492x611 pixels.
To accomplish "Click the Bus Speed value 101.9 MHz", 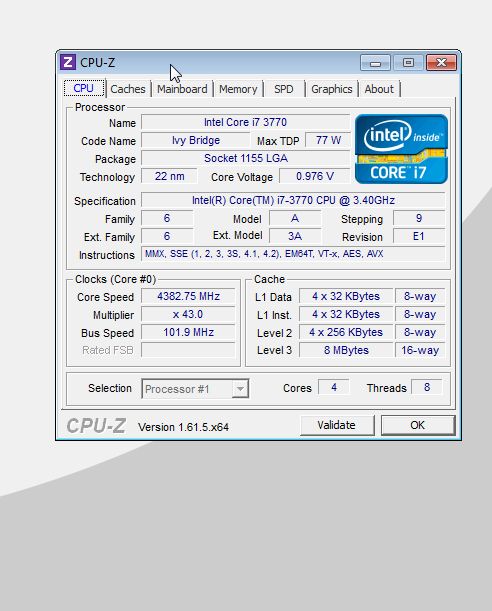I will (188, 332).
